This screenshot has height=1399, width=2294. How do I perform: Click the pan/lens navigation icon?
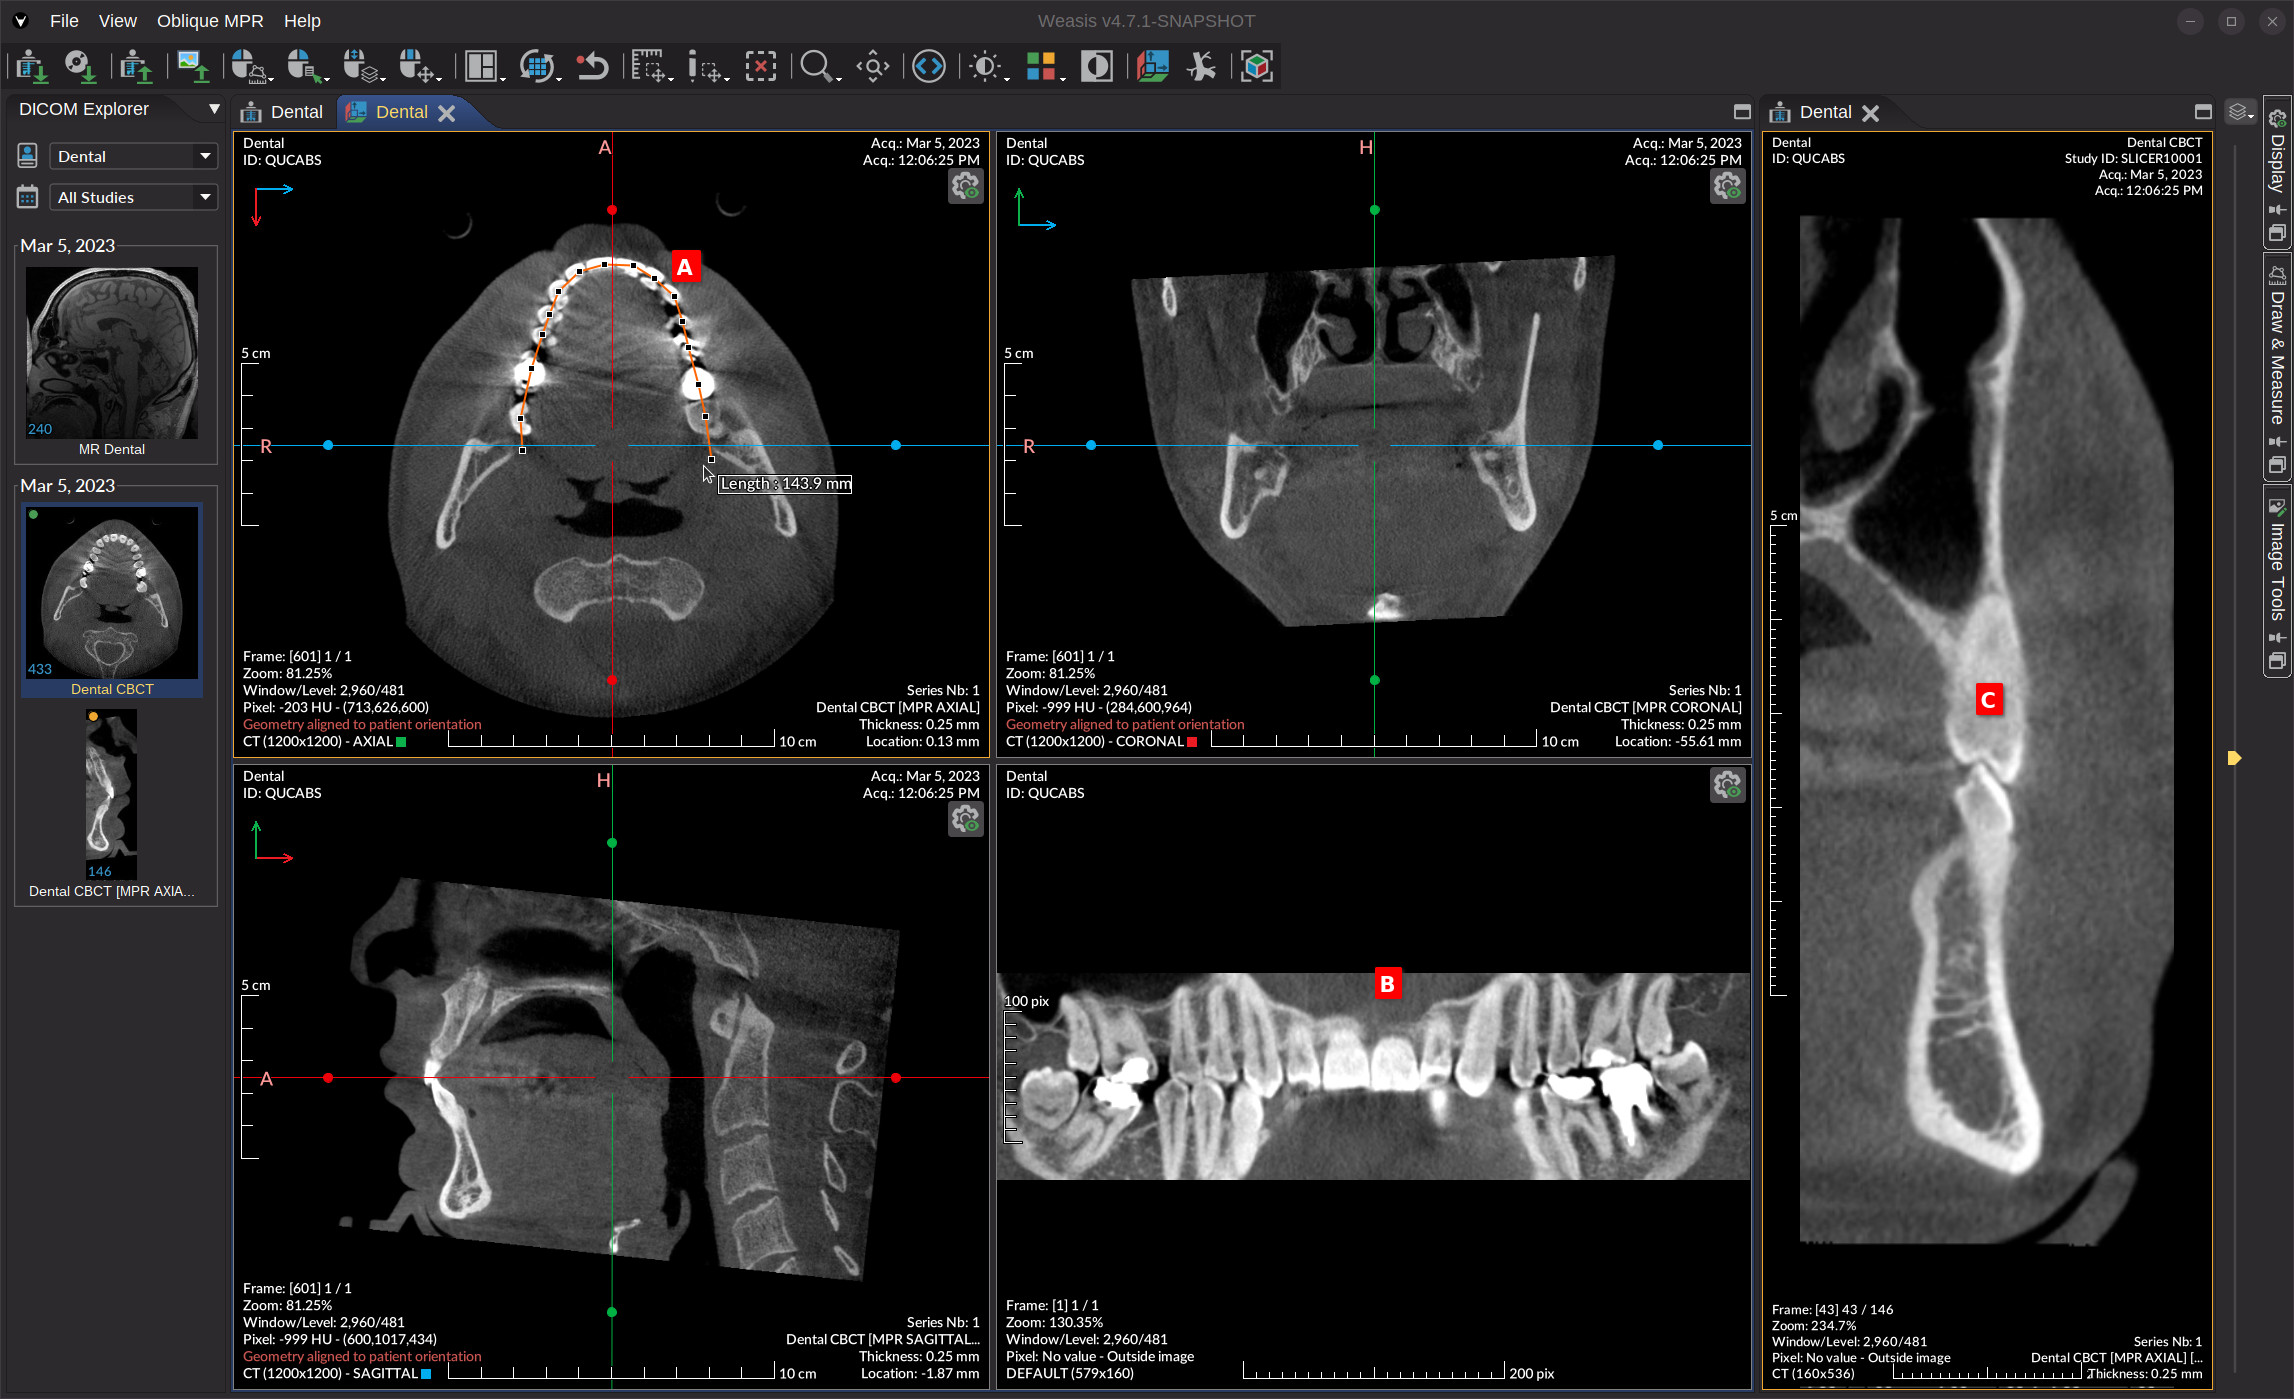click(873, 67)
